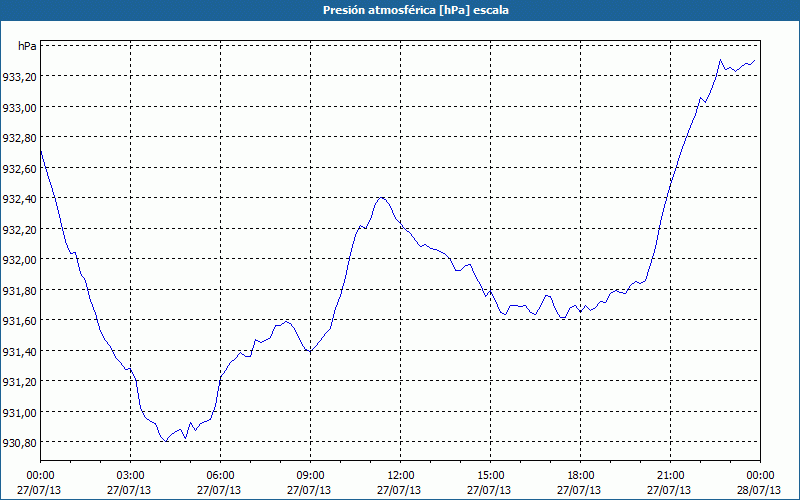Click the 931,80 y-axis label
Screen dimensions: 800x500
point(19,291)
